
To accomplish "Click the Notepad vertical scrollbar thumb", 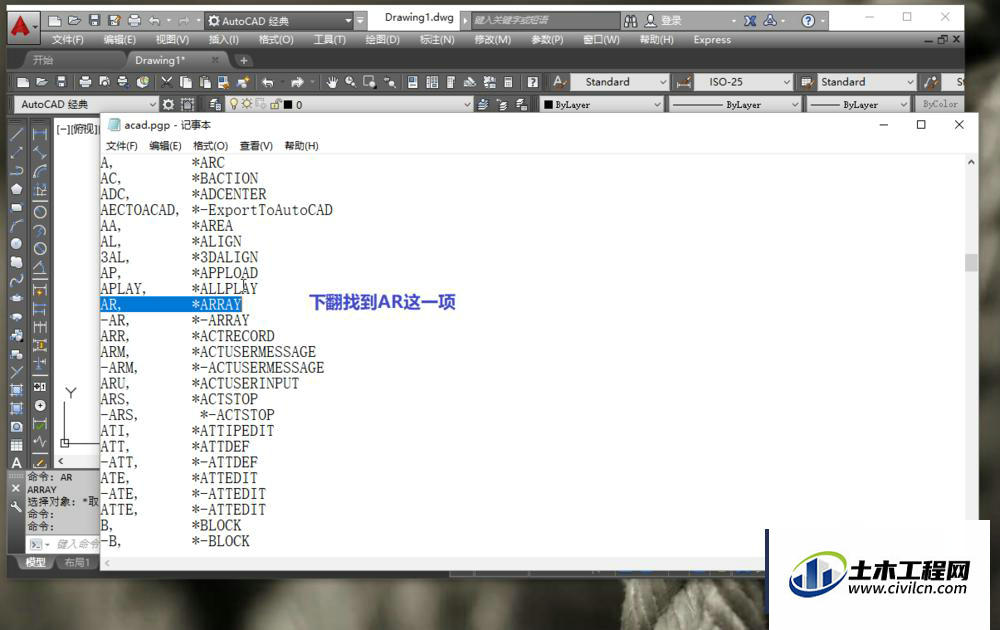I will point(971,262).
